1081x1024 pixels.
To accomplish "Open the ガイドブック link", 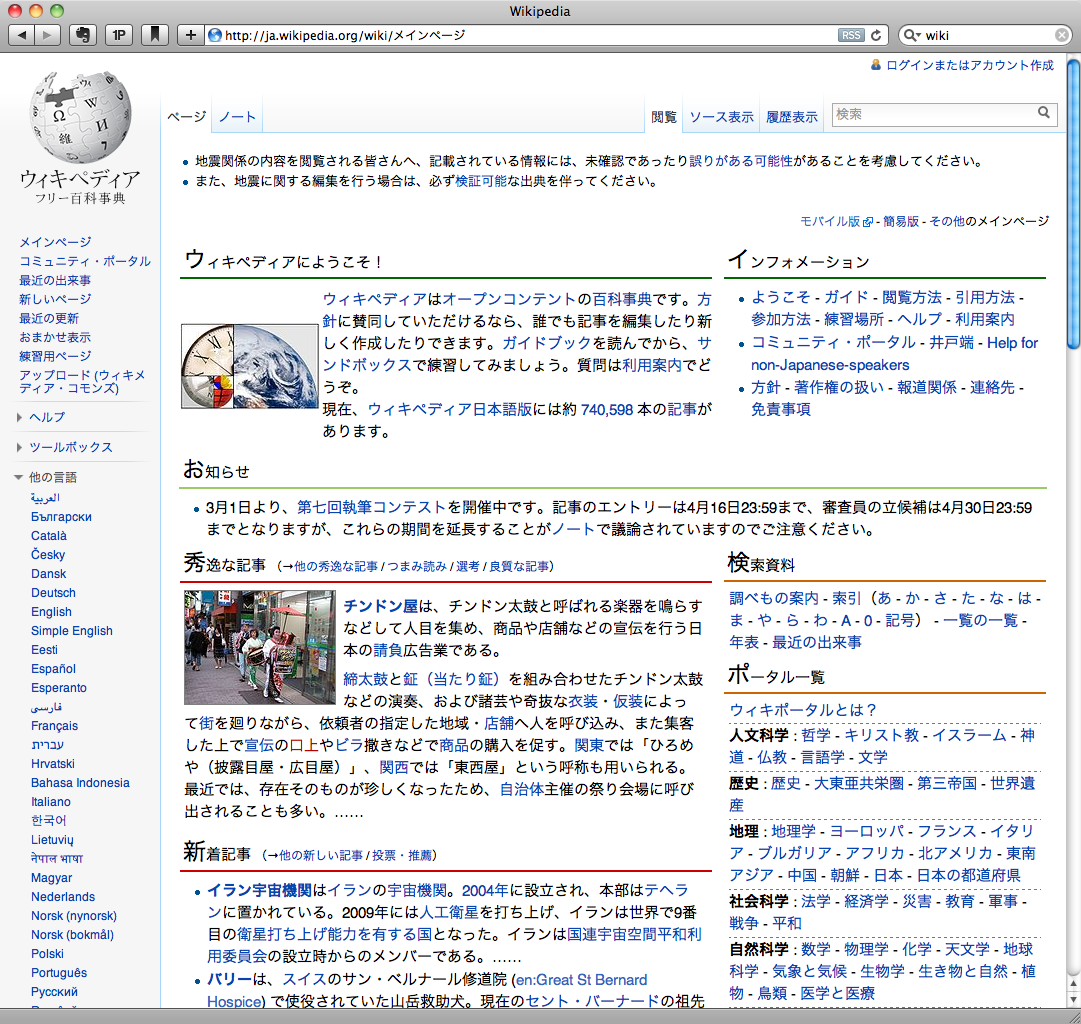I will [x=547, y=343].
